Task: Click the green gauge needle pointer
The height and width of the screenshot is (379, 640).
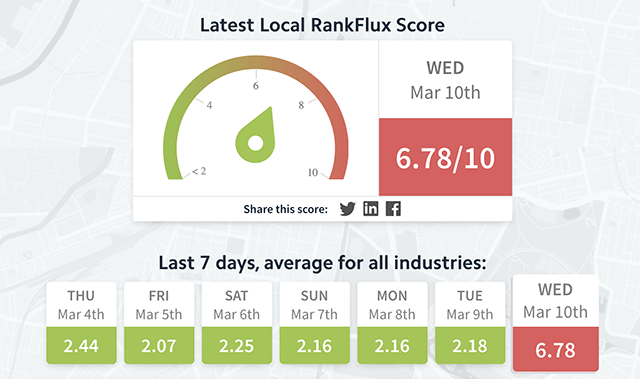Action: (256, 135)
